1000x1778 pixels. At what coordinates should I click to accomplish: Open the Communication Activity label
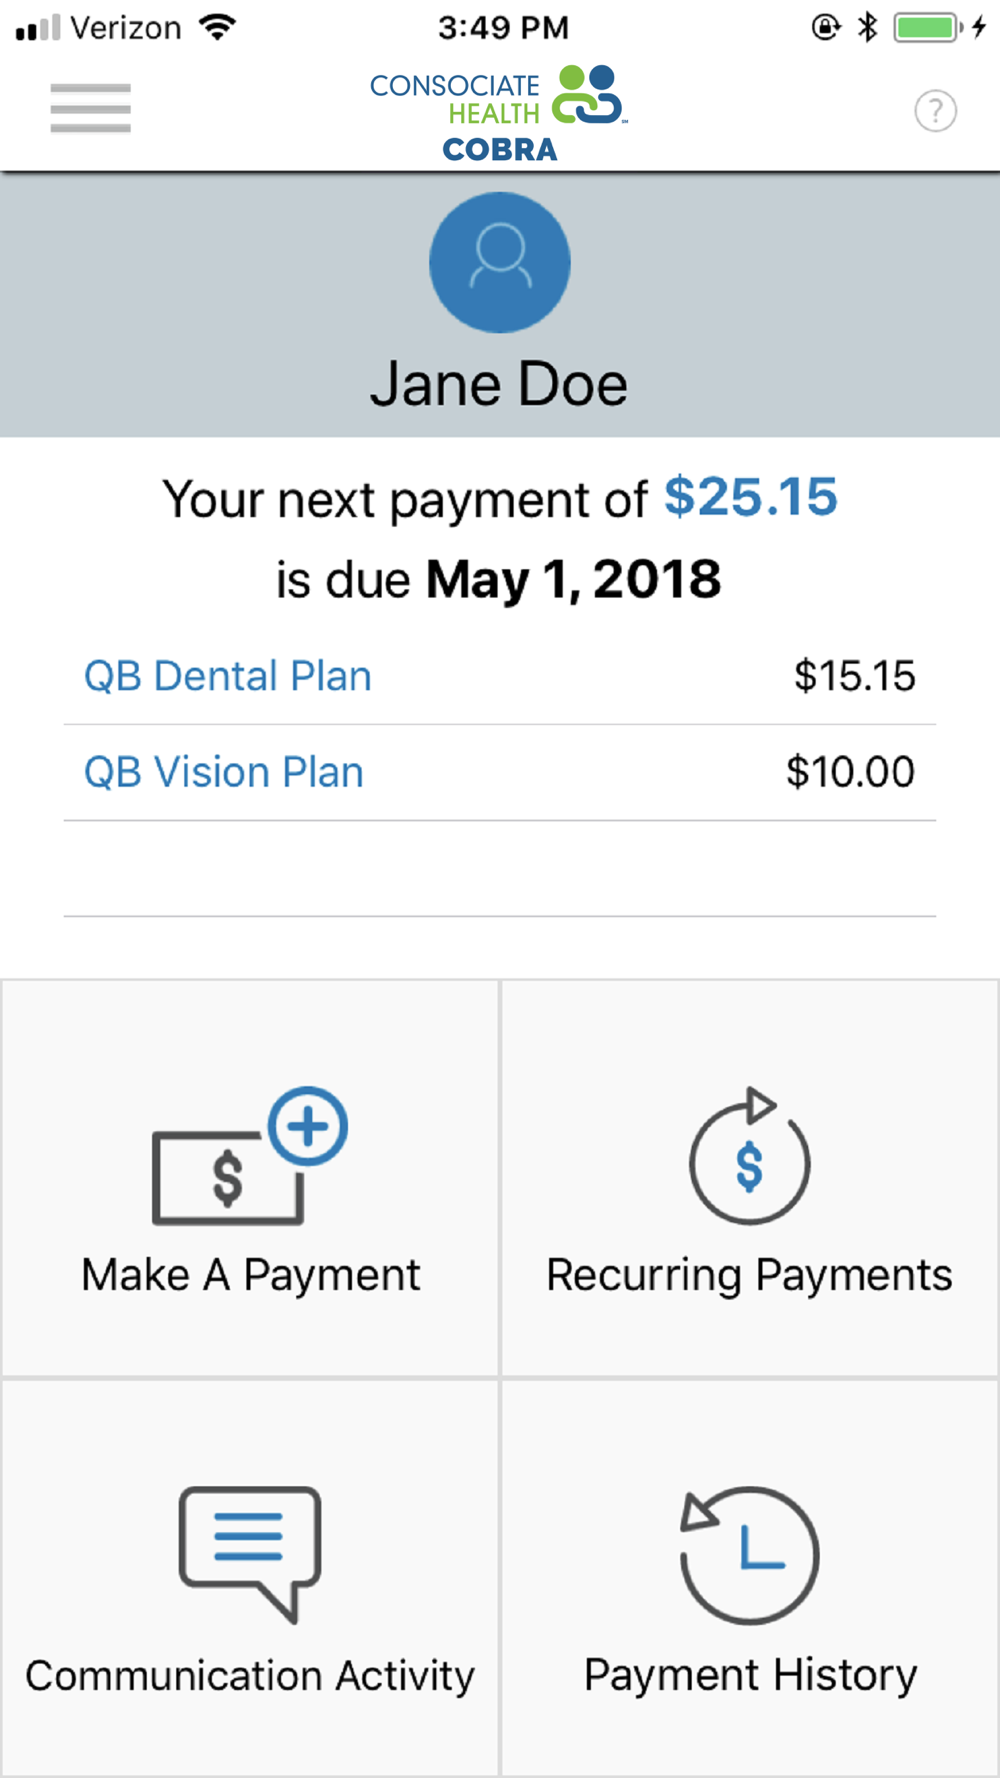[x=250, y=1675]
